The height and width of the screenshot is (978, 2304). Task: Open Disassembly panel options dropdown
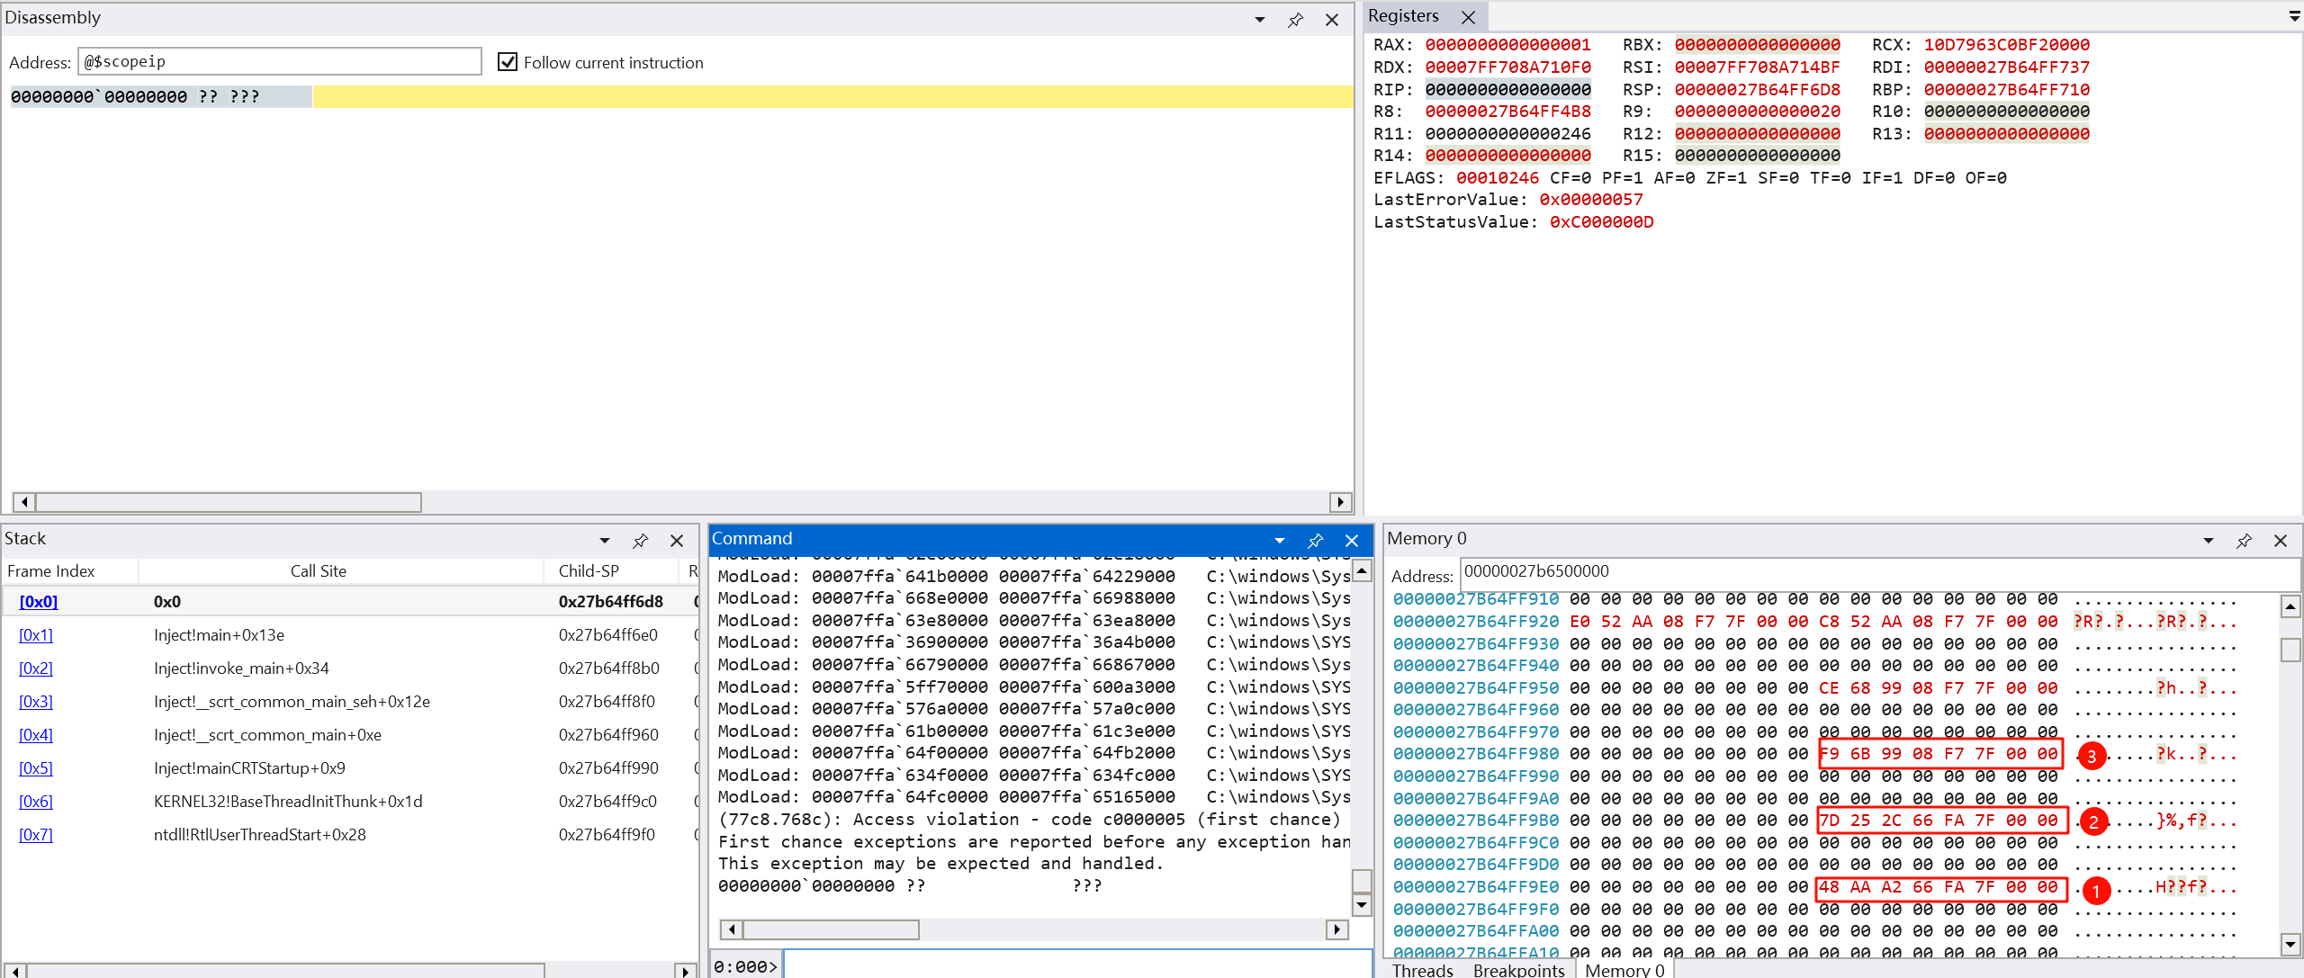[x=1259, y=19]
